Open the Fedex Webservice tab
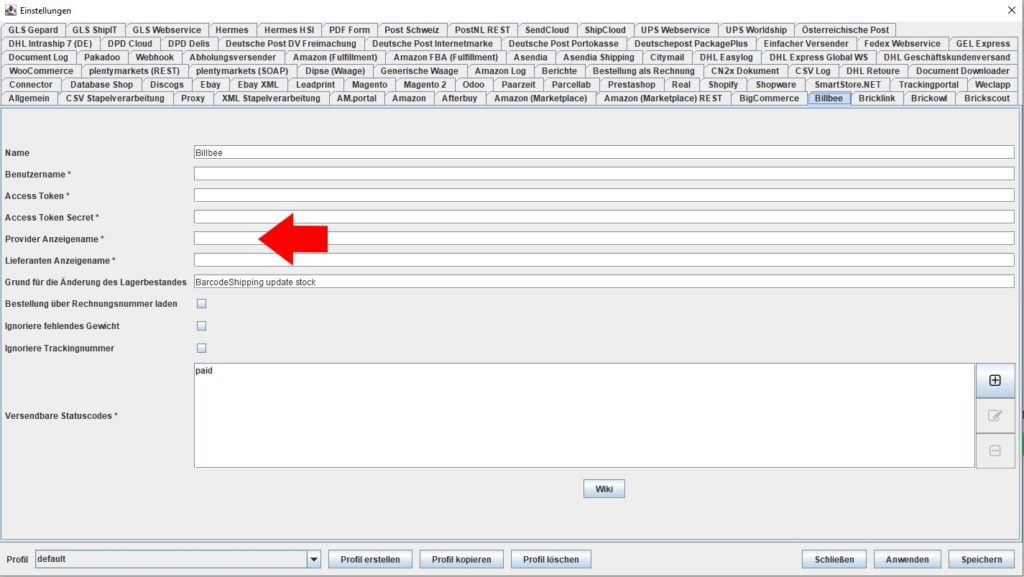 pyautogui.click(x=902, y=43)
